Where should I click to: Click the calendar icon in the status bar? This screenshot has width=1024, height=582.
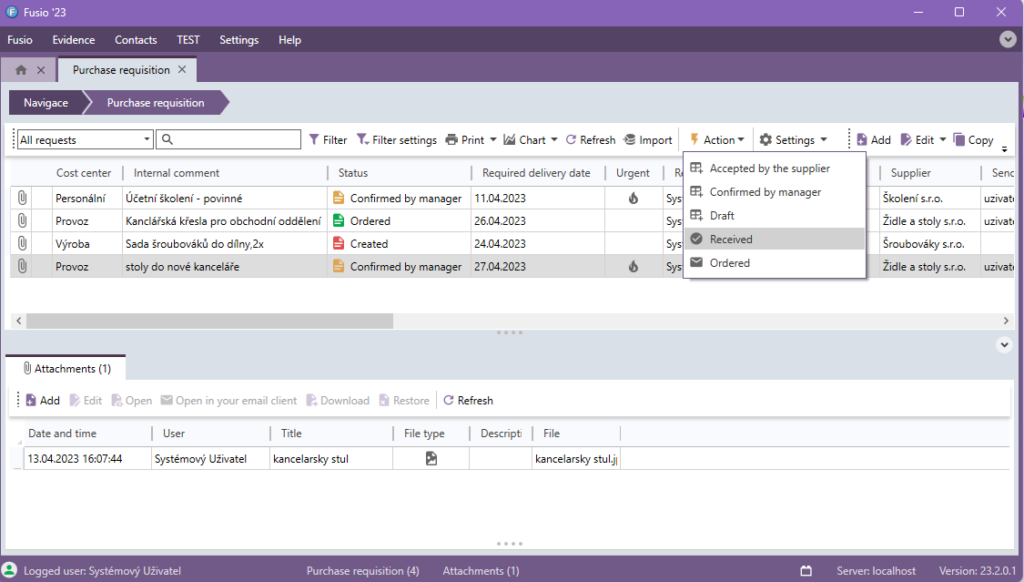pos(806,571)
